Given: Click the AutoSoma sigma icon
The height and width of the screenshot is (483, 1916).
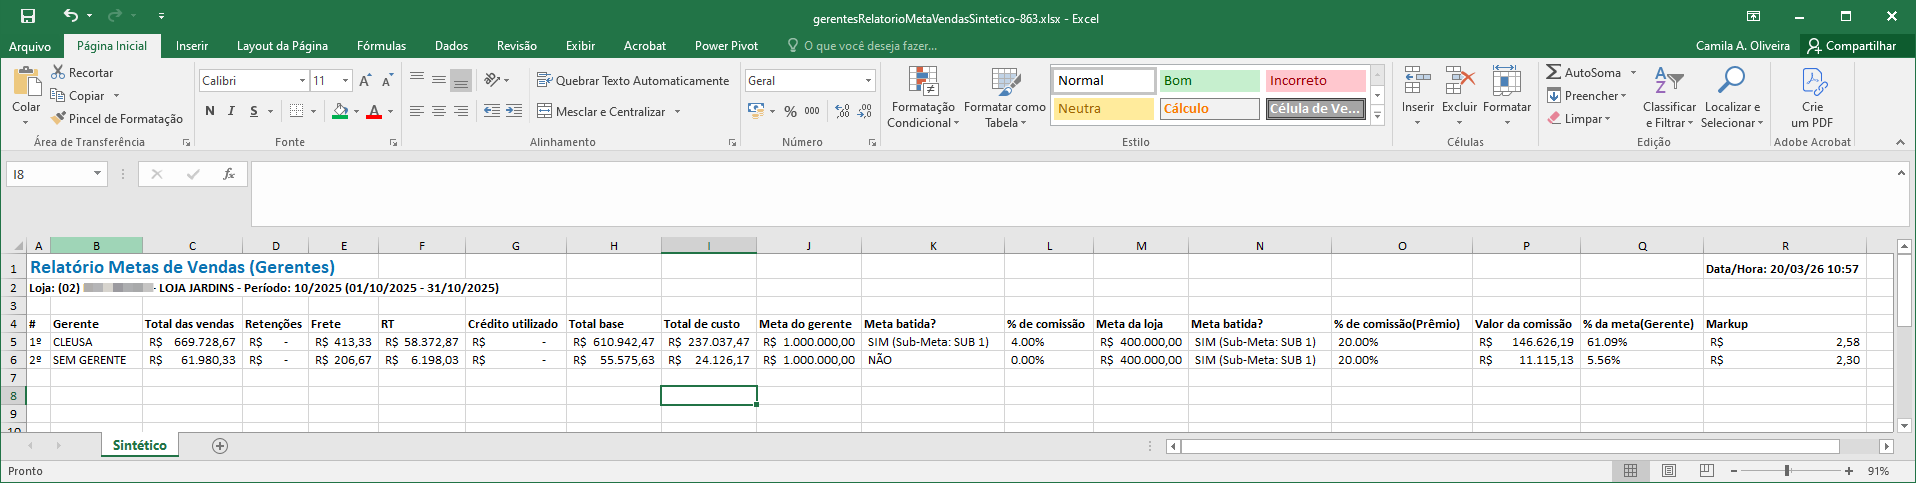Looking at the screenshot, I should point(1553,72).
